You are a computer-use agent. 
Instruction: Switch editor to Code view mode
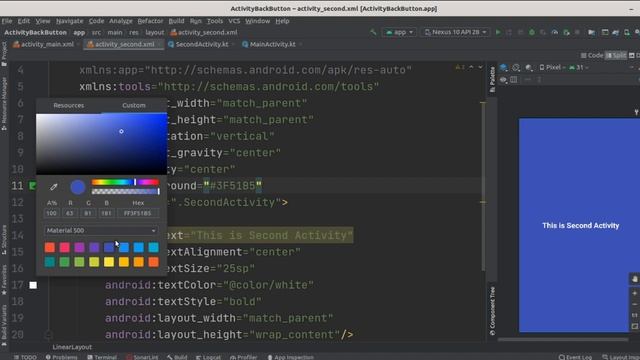point(592,55)
